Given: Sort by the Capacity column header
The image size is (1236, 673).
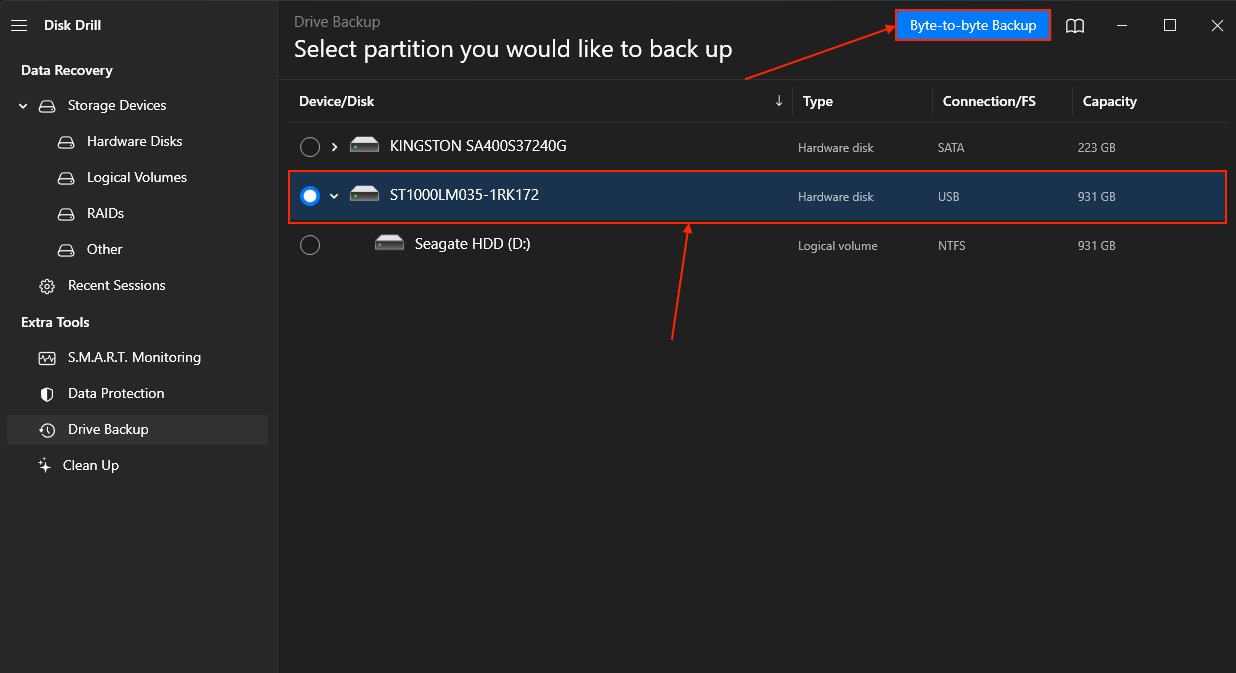Looking at the screenshot, I should click(1109, 101).
